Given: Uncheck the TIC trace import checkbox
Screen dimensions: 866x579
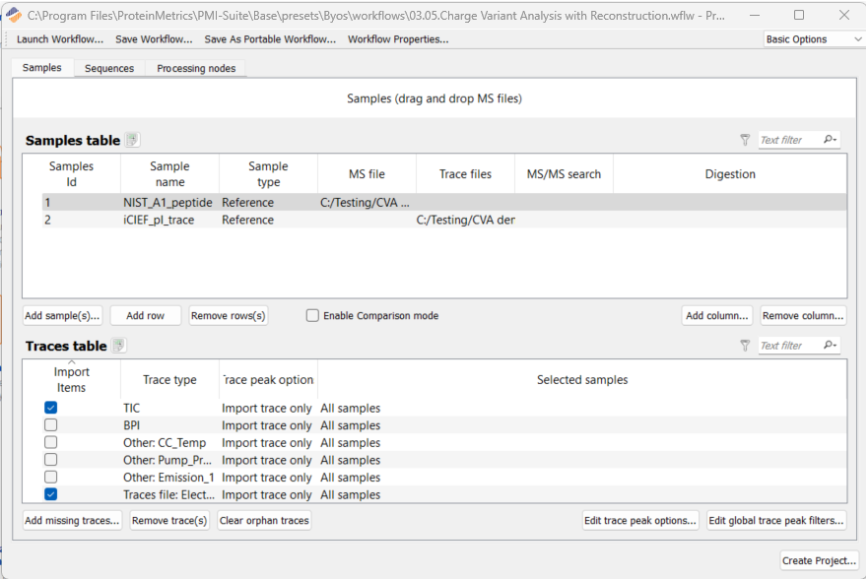Looking at the screenshot, I should (51, 408).
